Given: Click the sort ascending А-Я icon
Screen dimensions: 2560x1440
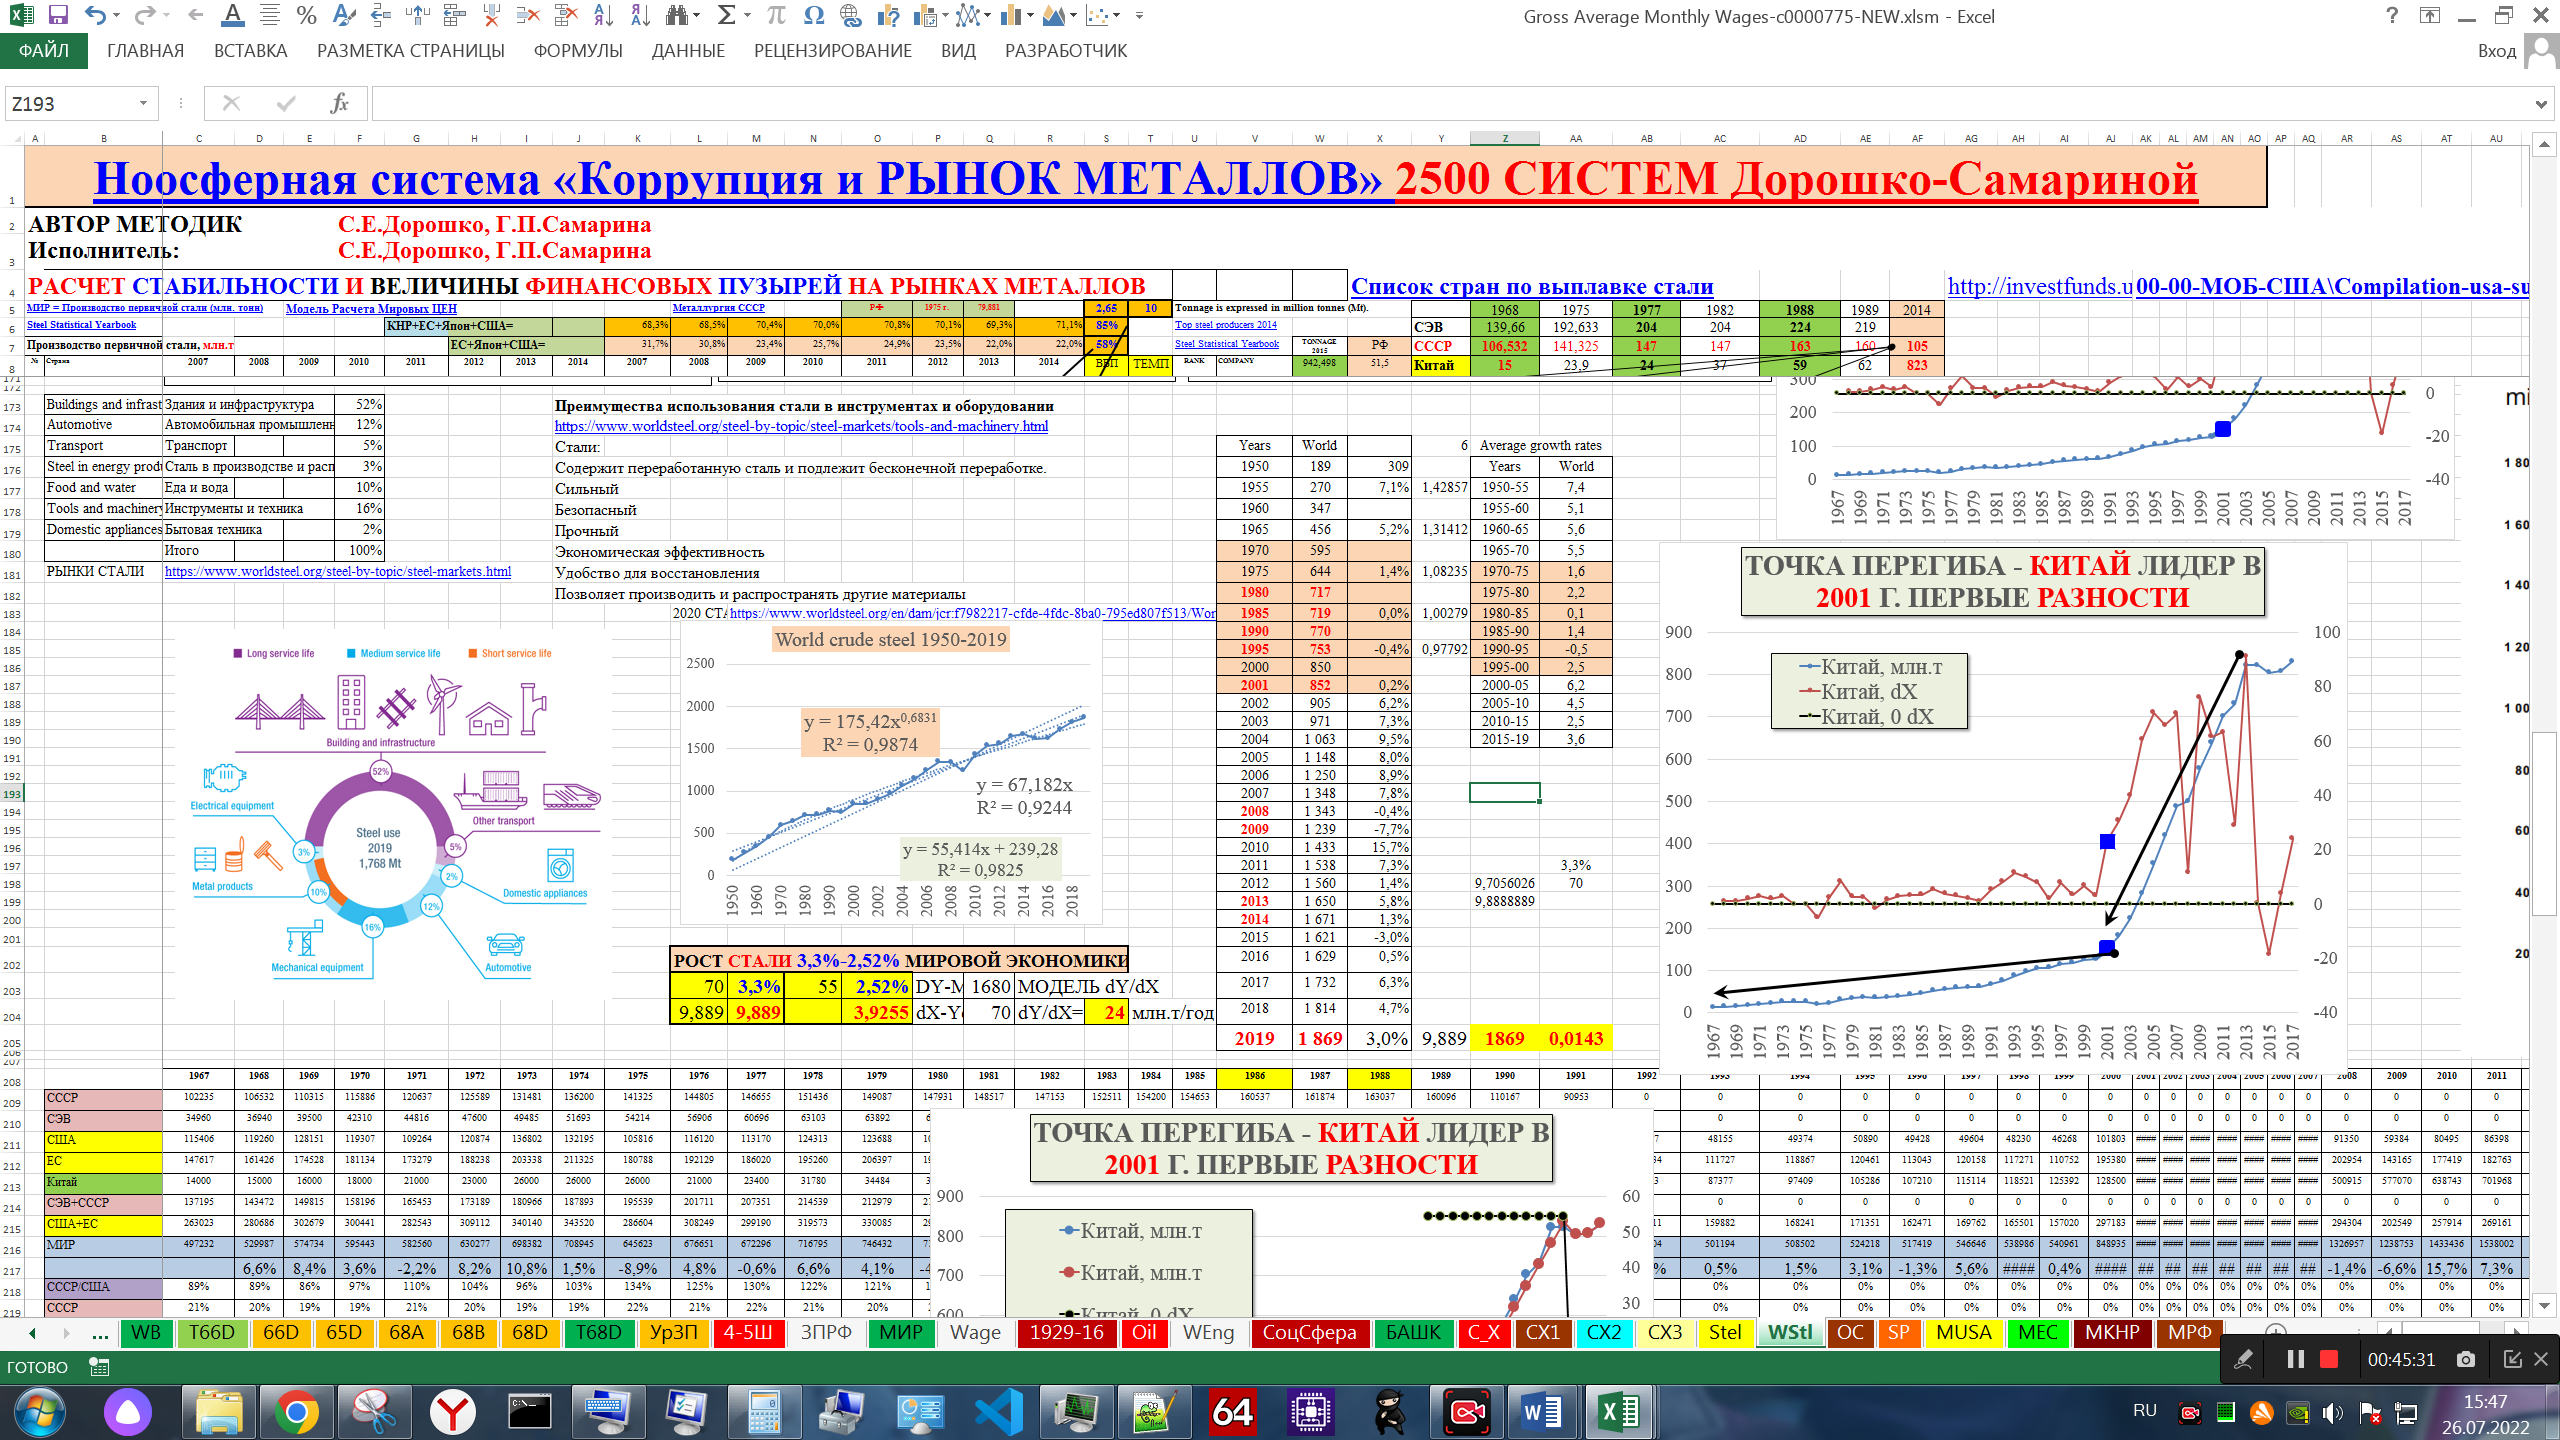Looking at the screenshot, I should coord(603,16).
